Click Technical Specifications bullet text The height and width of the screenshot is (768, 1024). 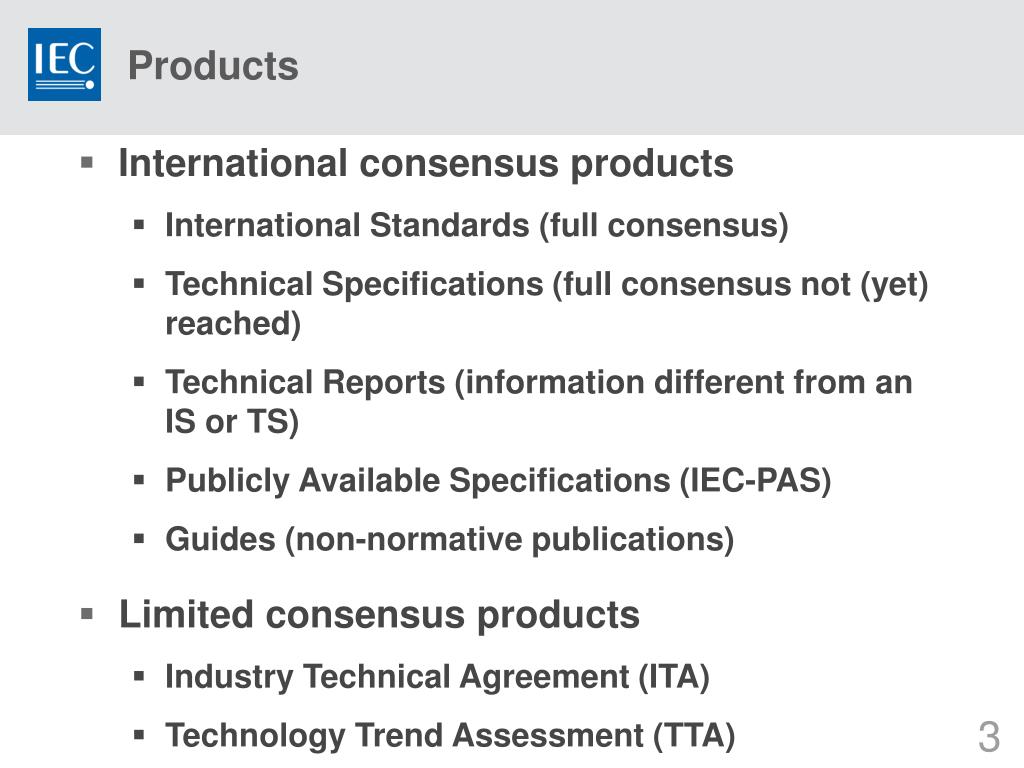(x=547, y=304)
